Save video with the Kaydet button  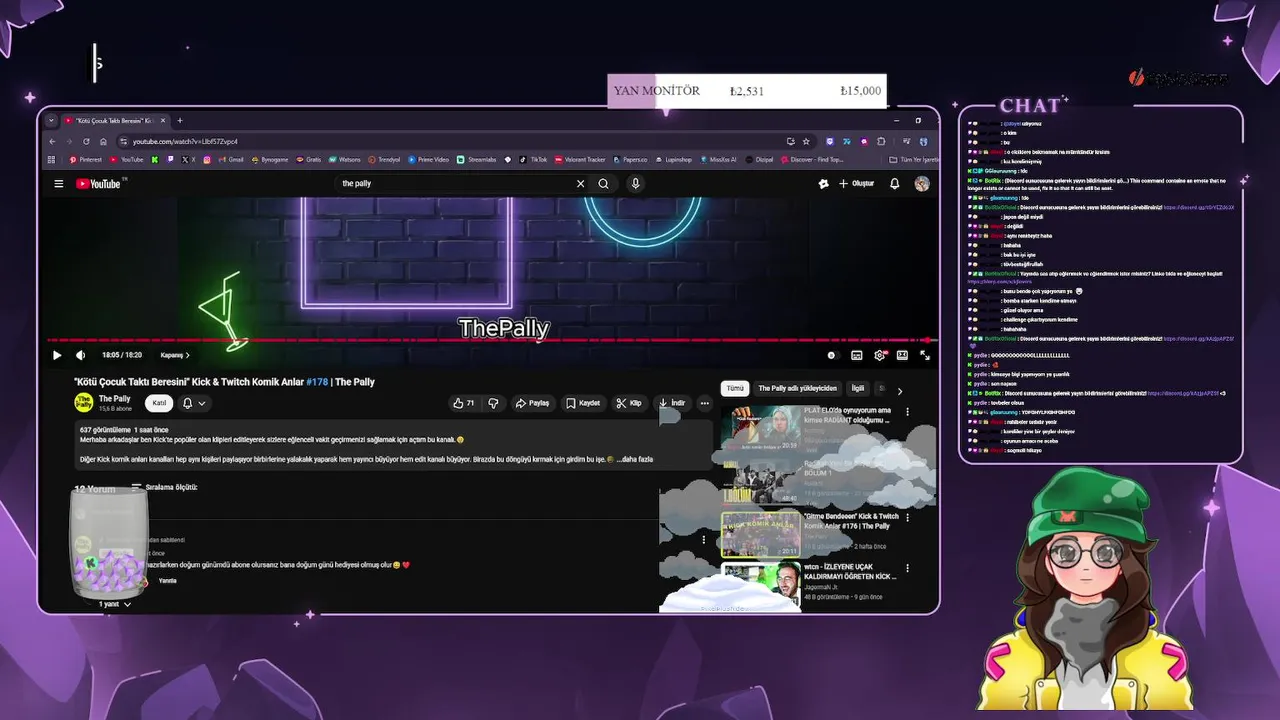pyautogui.click(x=583, y=403)
